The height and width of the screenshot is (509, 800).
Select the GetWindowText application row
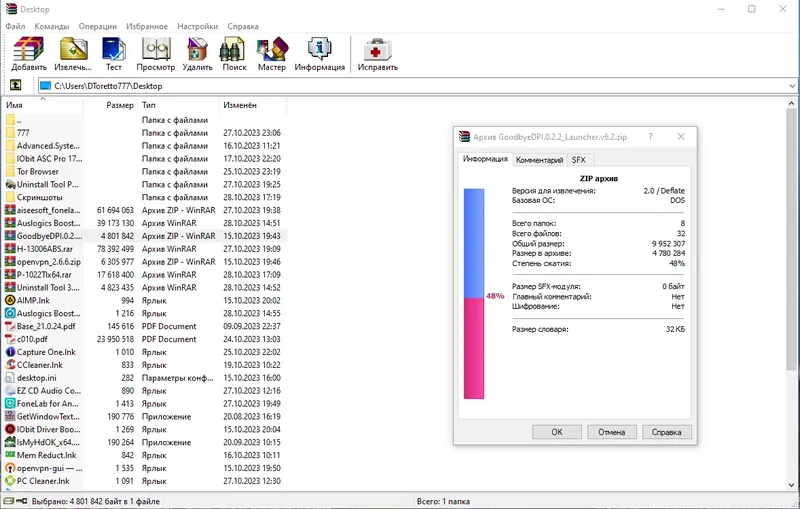pyautogui.click(x=145, y=417)
